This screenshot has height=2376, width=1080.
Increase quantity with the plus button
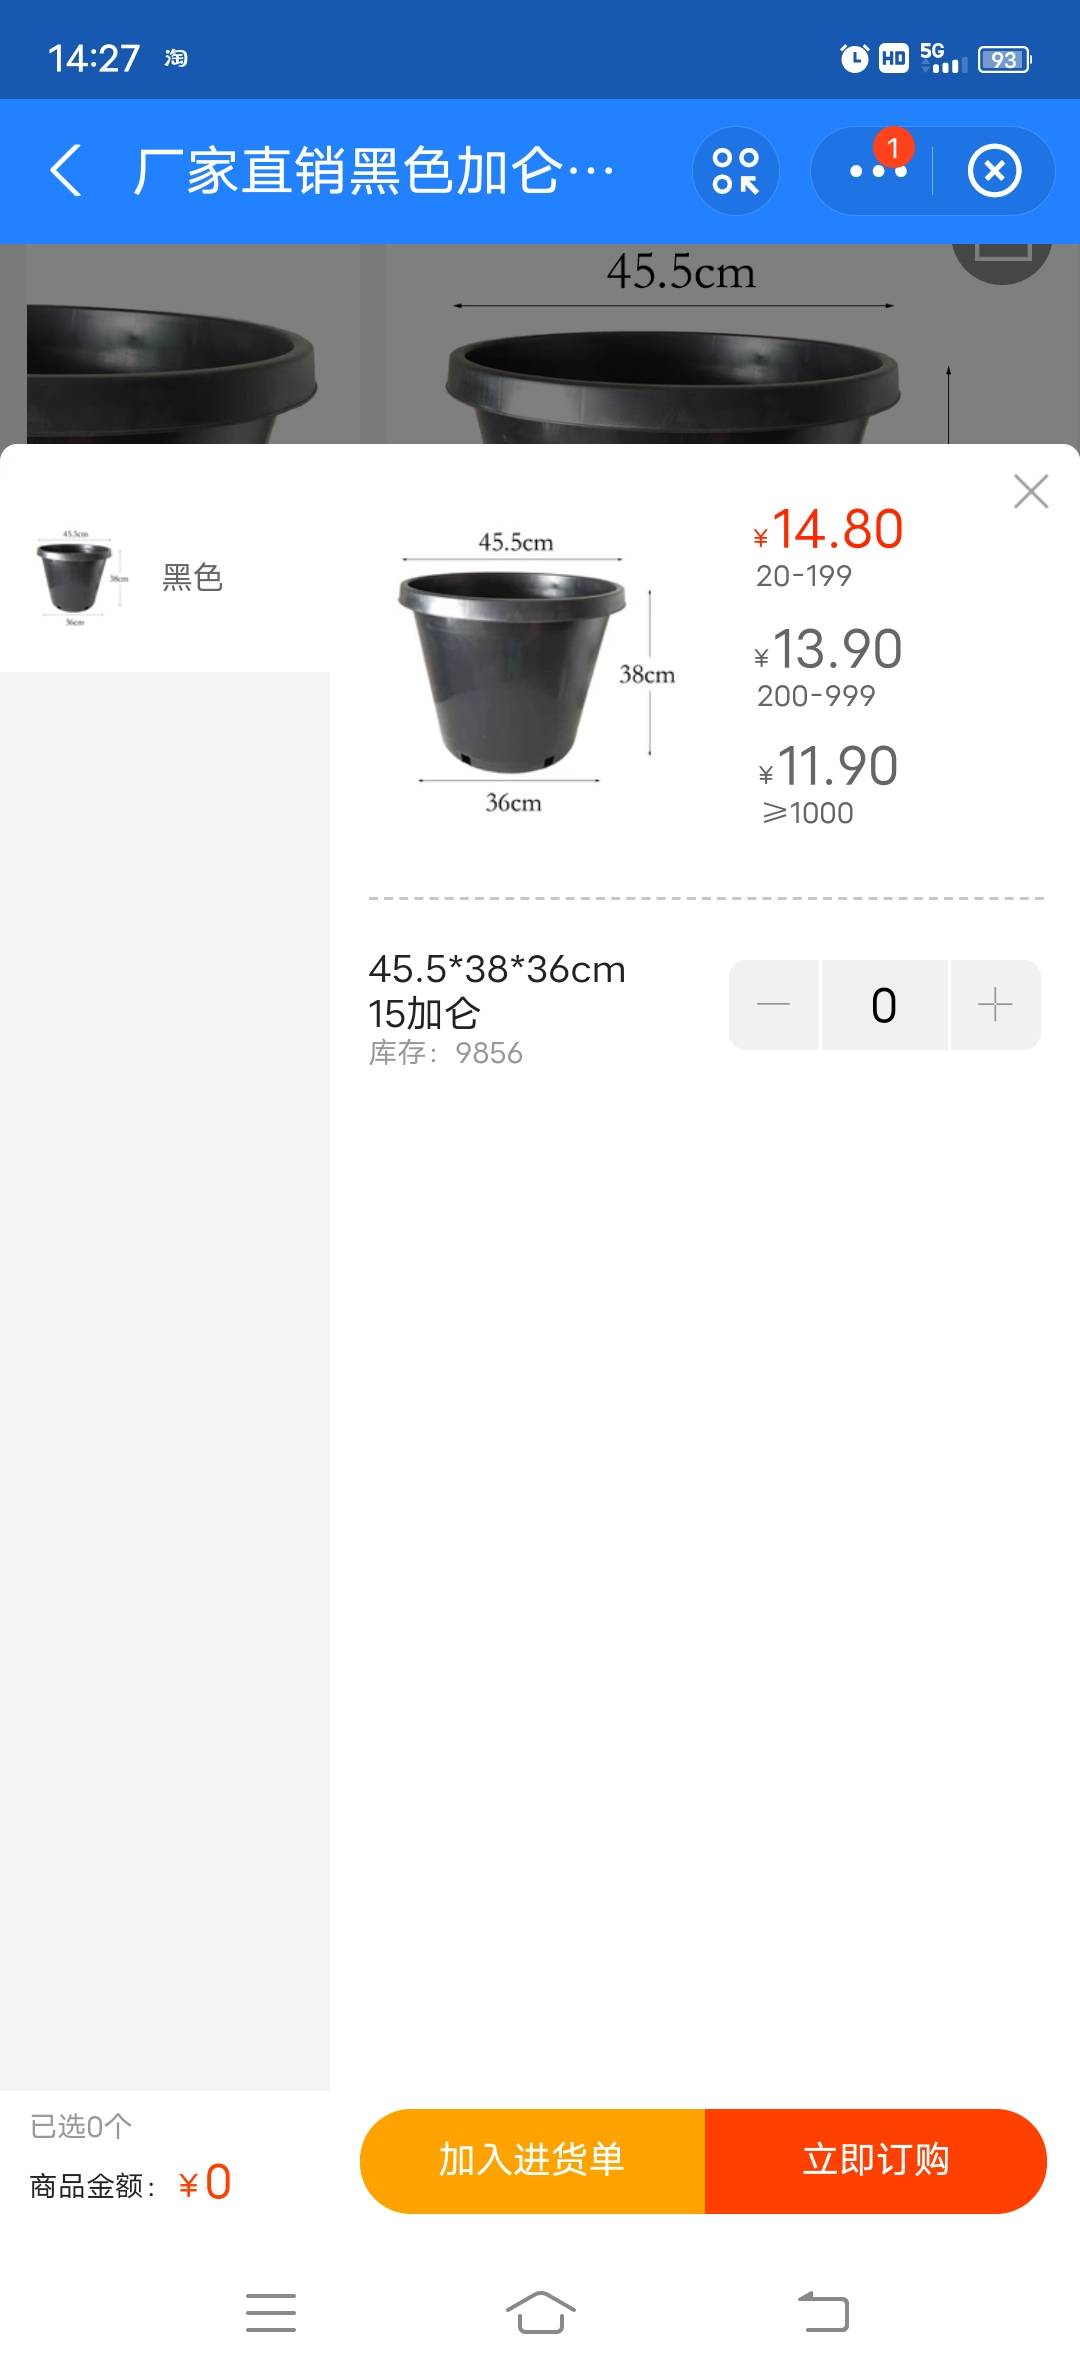[995, 1004]
